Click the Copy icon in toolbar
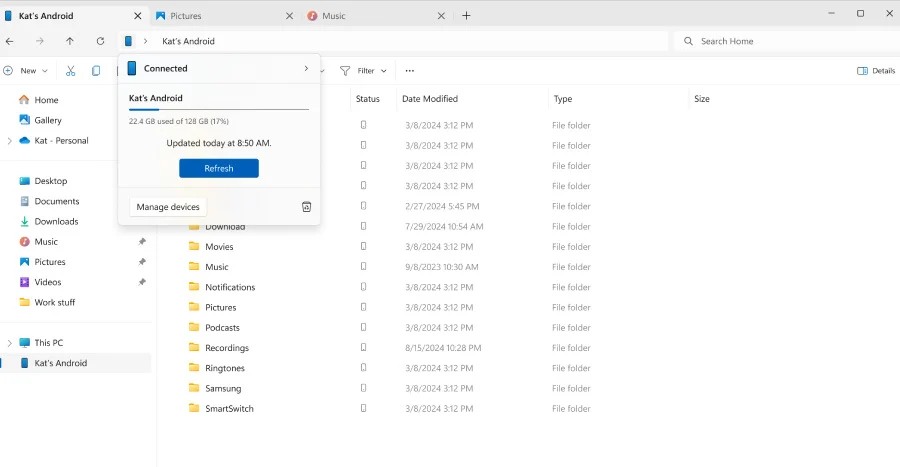The height and width of the screenshot is (467, 900). [x=96, y=71]
